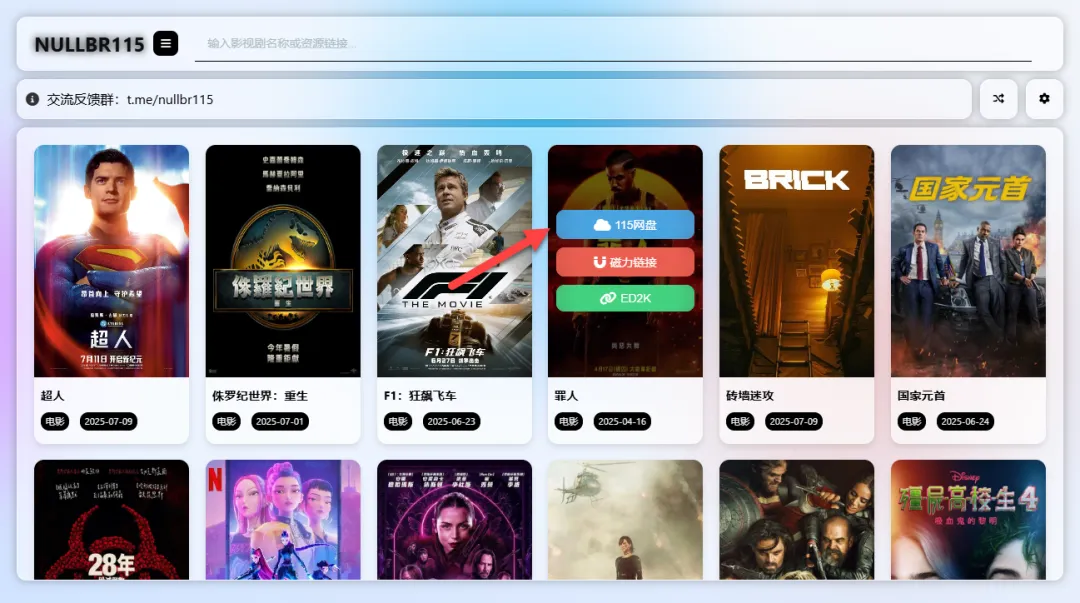Screen dimensions: 1080x603
Task: Click the search field for 影视剧名称
Action: tap(613, 43)
